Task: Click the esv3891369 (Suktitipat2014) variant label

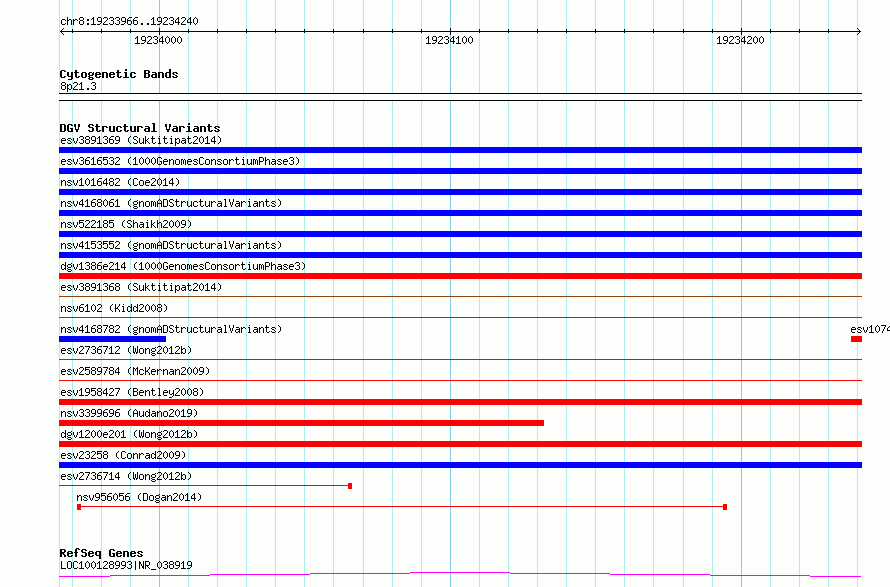Action: [141, 140]
